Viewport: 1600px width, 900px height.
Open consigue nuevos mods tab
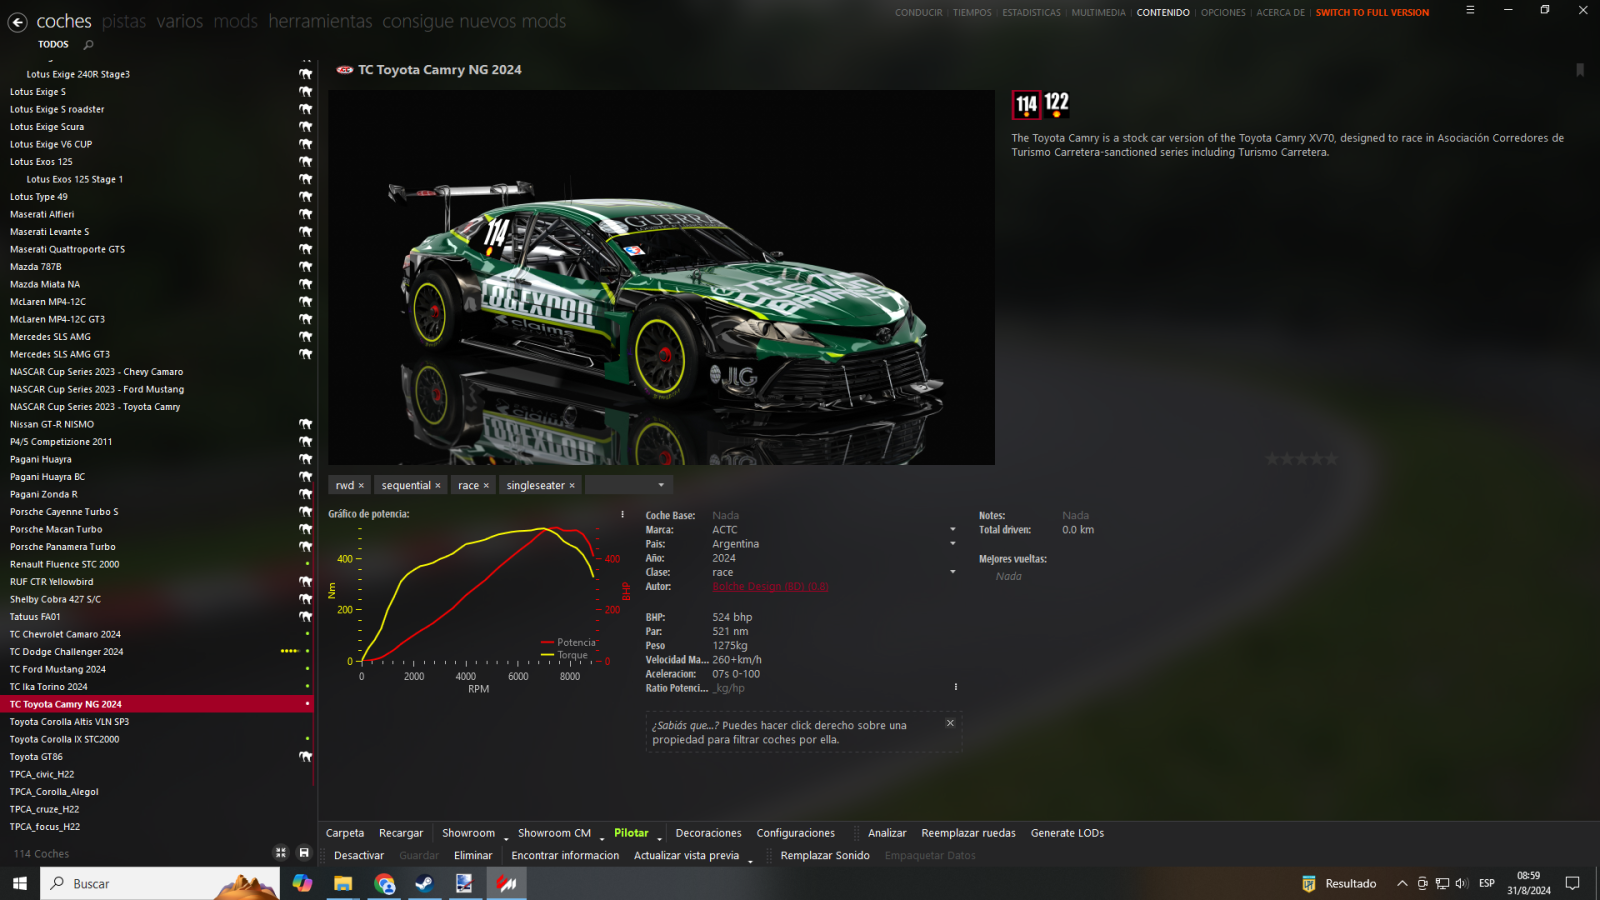[x=474, y=21]
